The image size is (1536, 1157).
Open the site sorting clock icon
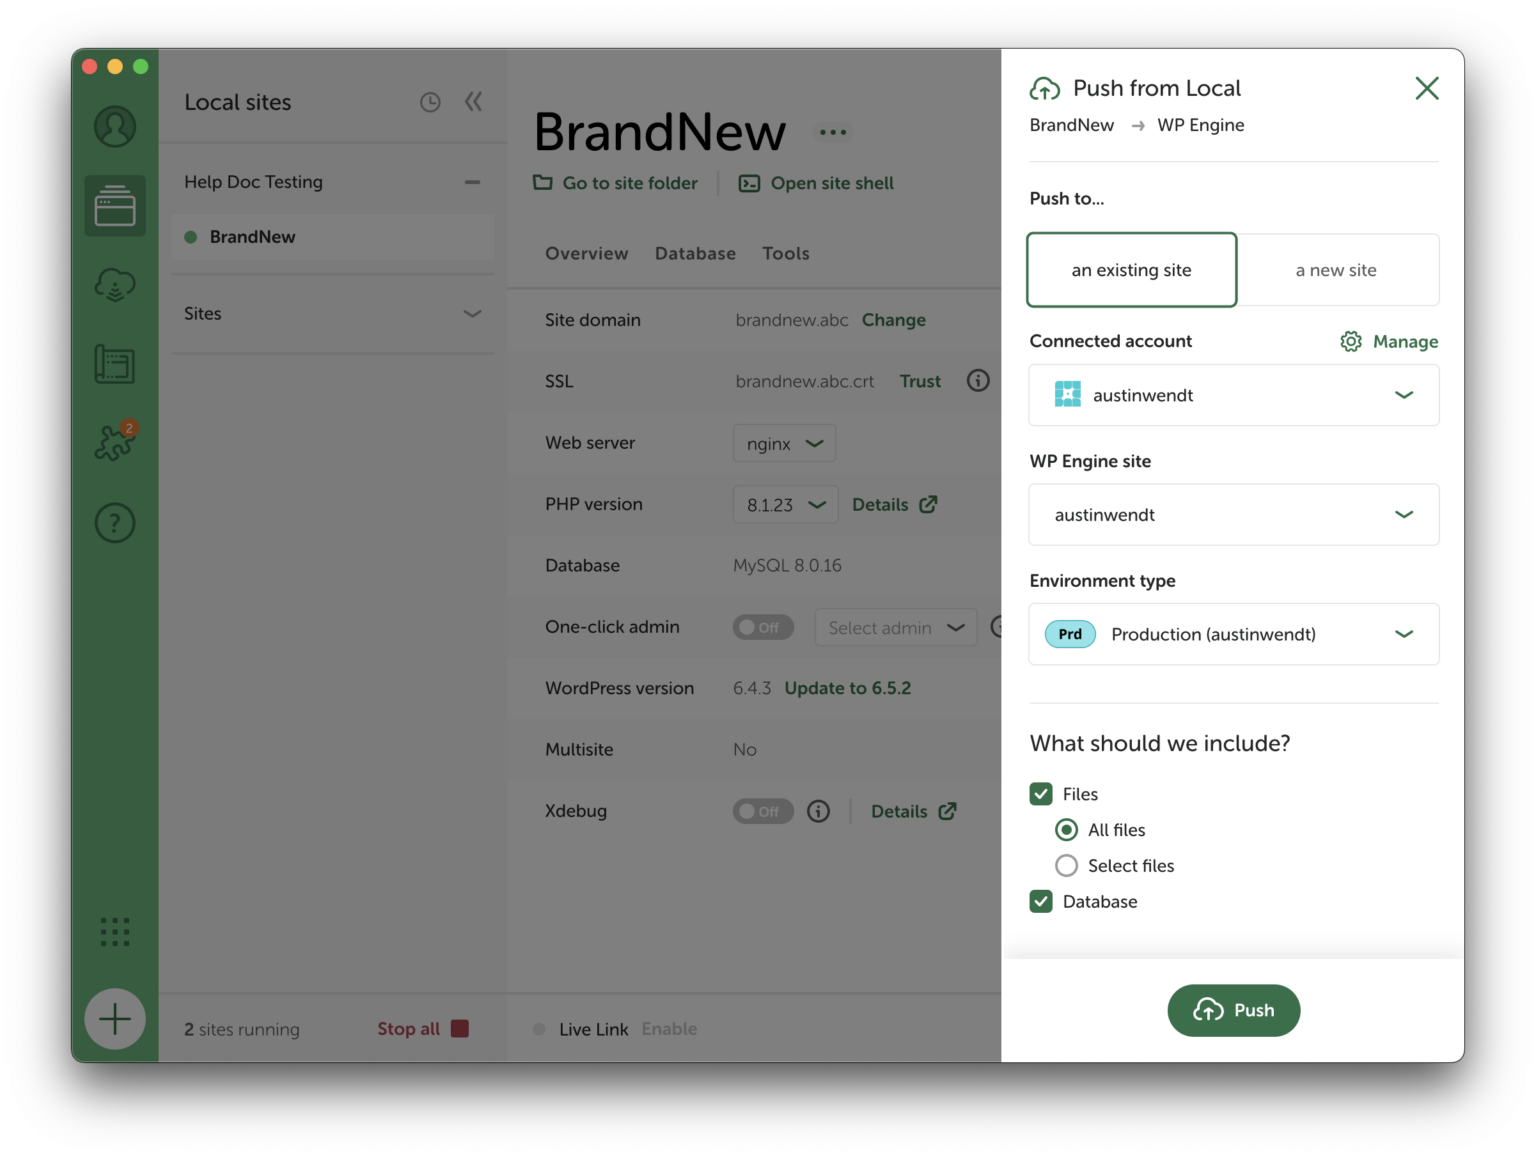(430, 102)
